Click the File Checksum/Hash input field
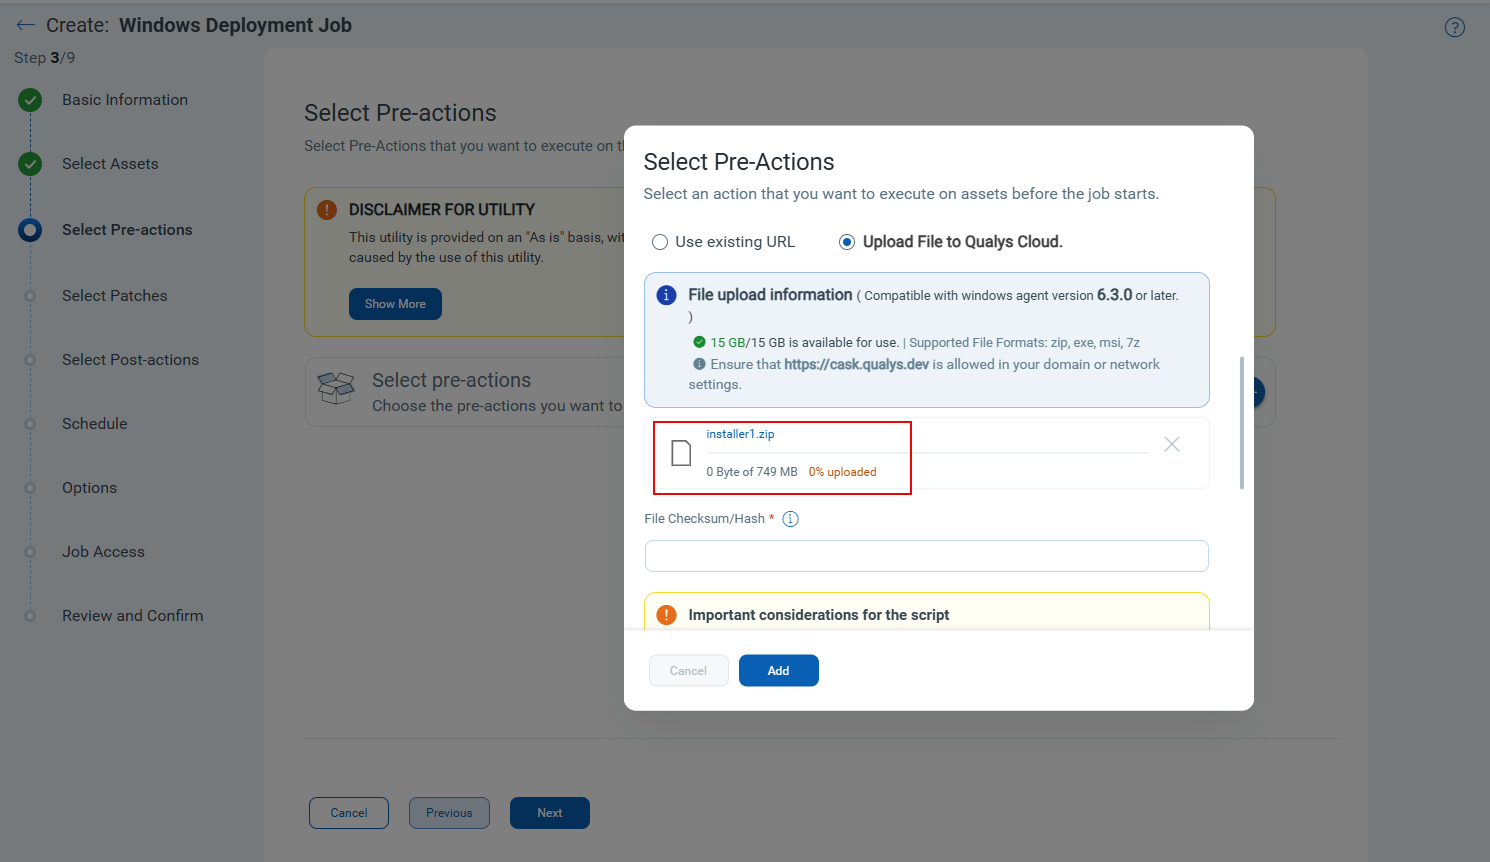The height and width of the screenshot is (862, 1490). [x=926, y=556]
